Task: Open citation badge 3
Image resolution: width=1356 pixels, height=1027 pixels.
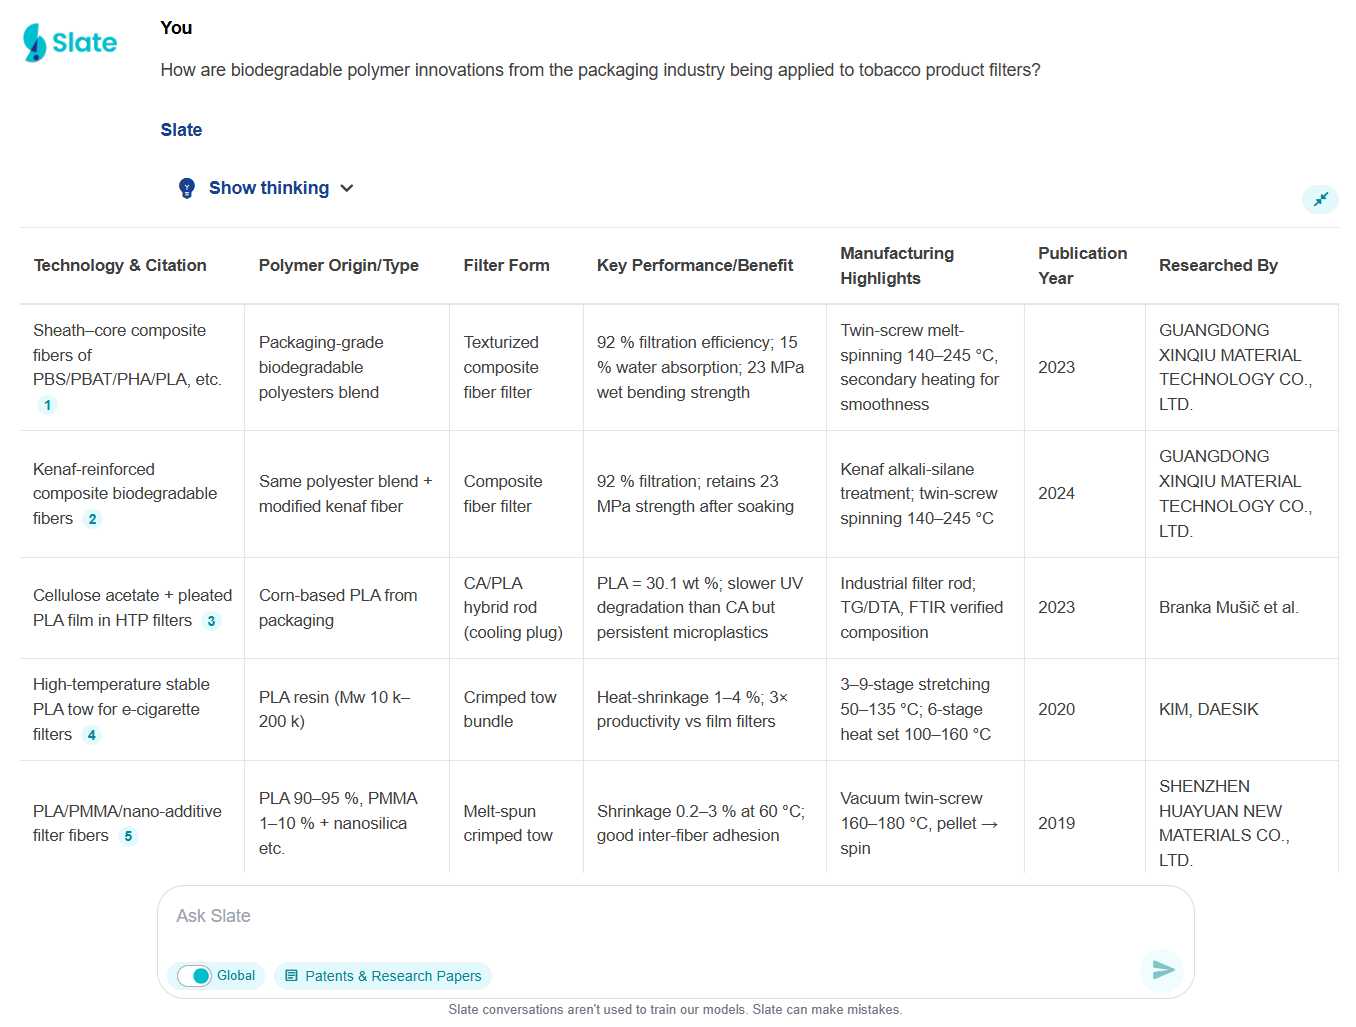Action: click(211, 621)
